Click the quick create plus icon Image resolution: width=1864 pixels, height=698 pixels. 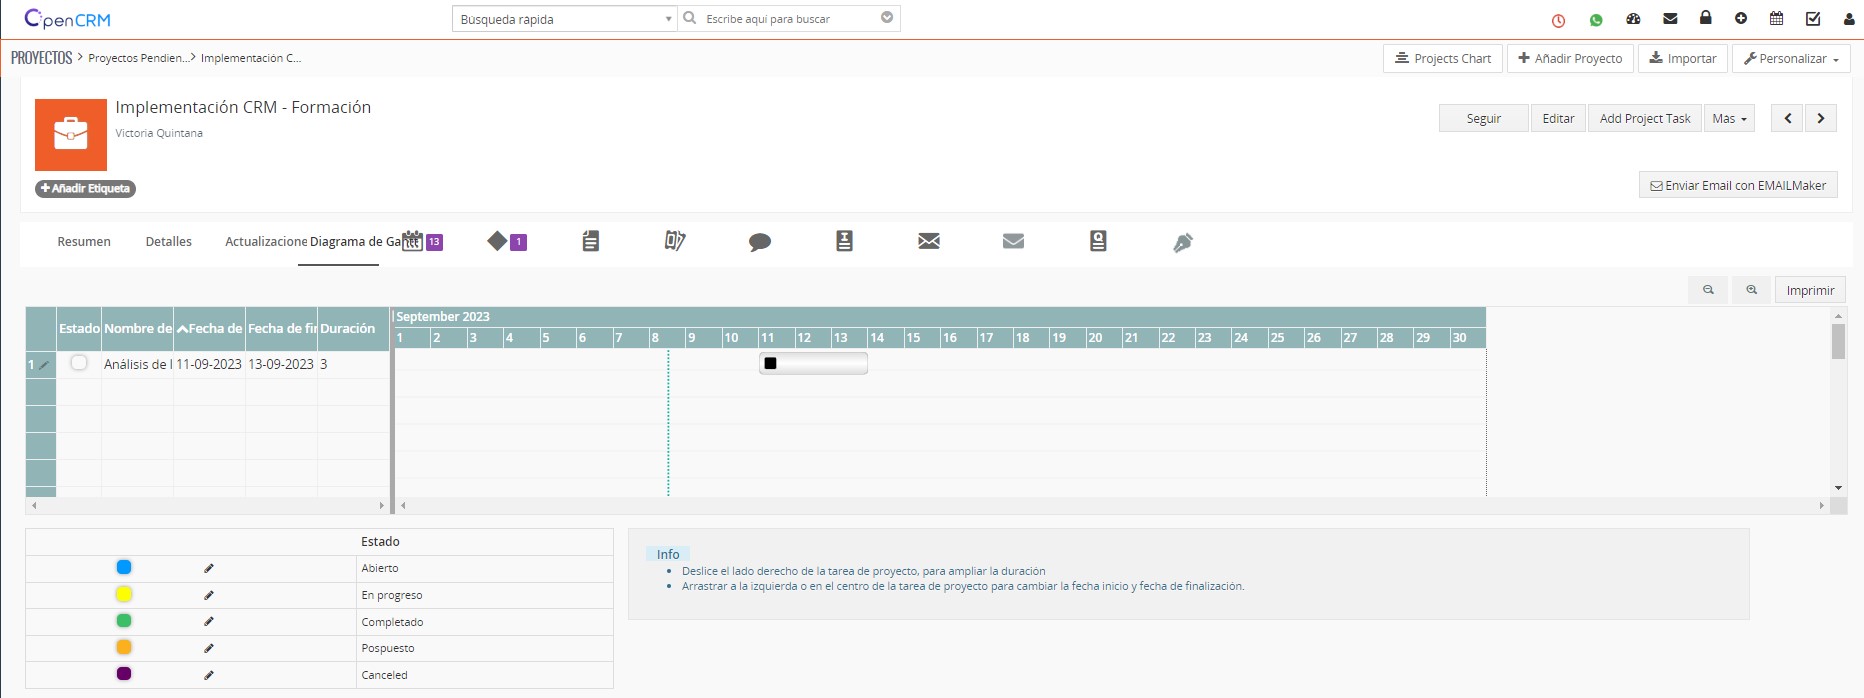coord(1741,19)
